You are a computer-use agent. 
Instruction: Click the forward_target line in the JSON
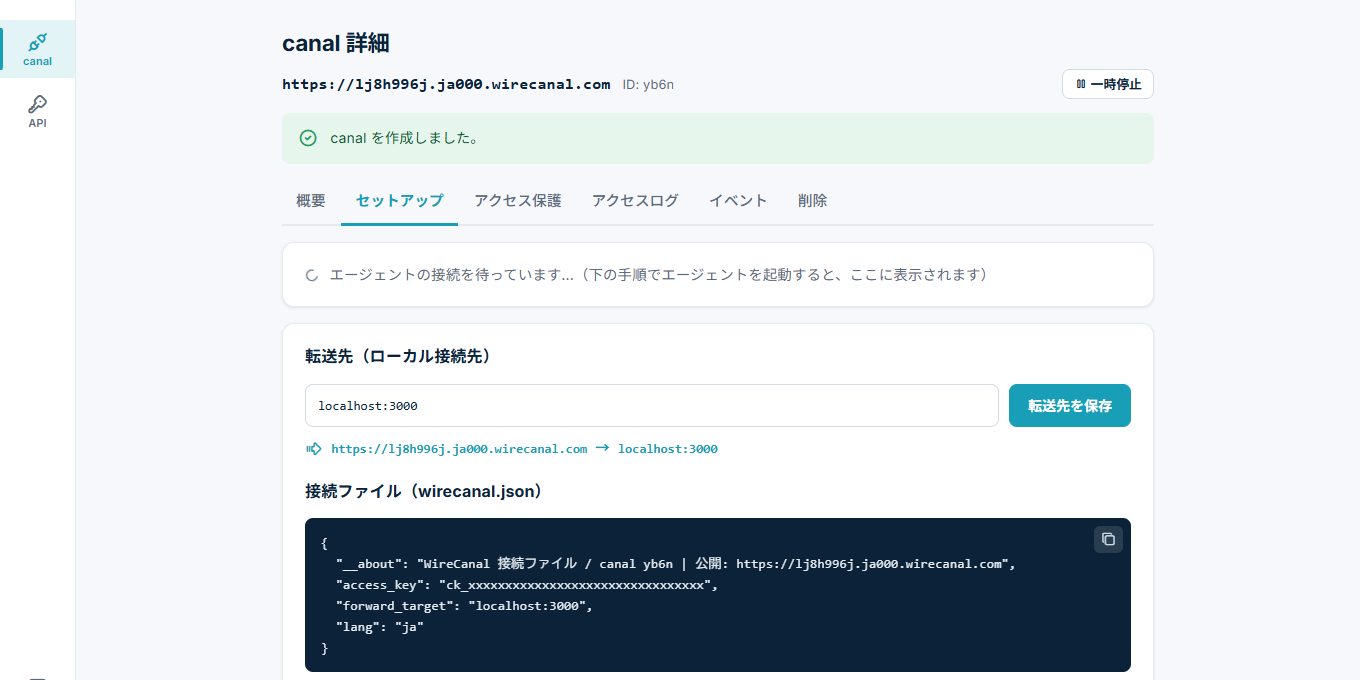(464, 606)
